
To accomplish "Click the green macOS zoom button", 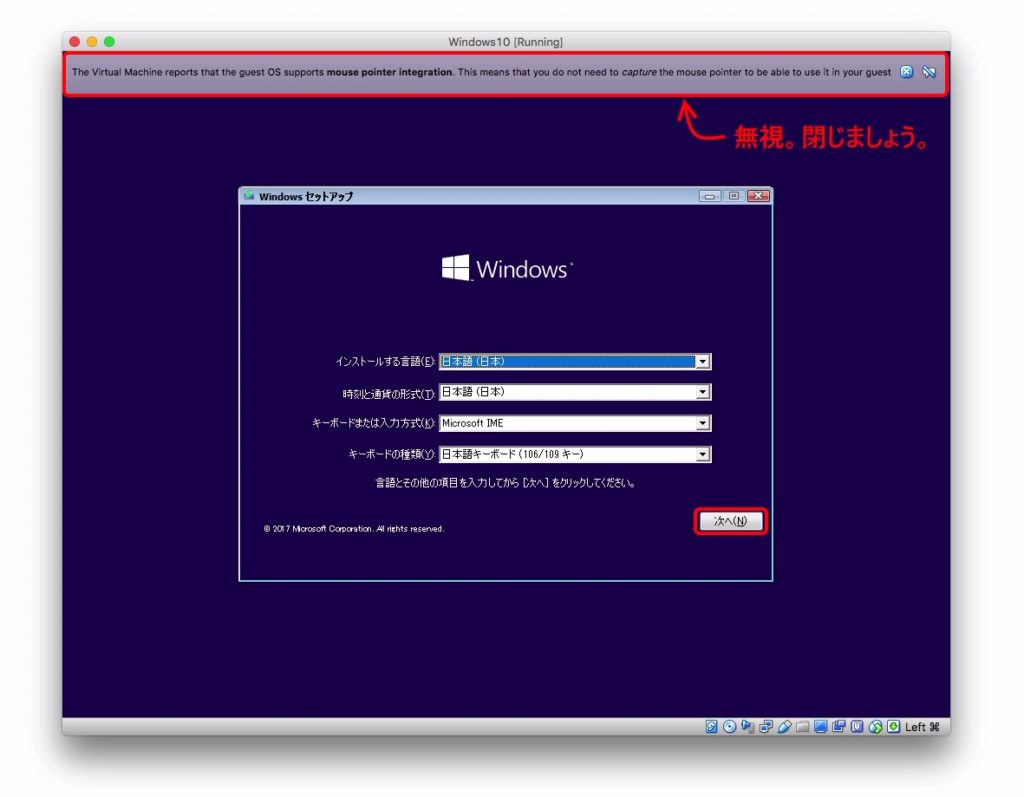I will tap(110, 42).
